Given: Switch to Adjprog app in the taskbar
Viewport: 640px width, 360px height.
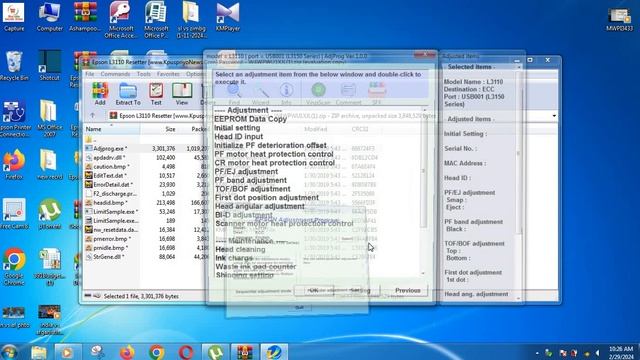Looking at the screenshot, I should (x=274, y=352).
